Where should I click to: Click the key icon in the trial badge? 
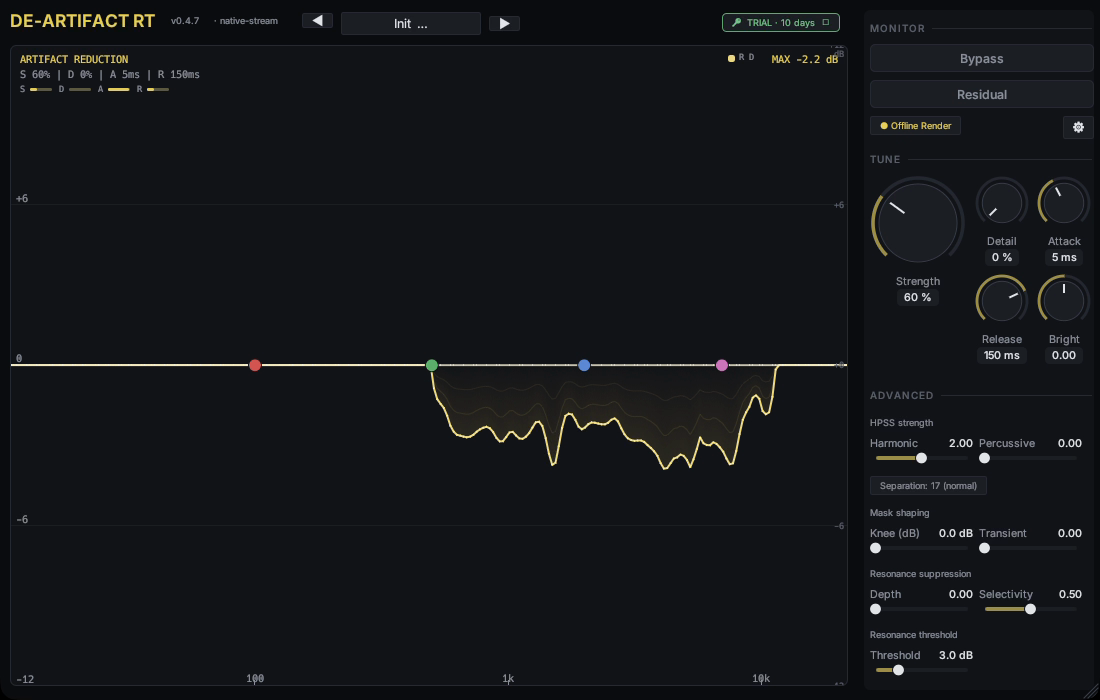[736, 22]
